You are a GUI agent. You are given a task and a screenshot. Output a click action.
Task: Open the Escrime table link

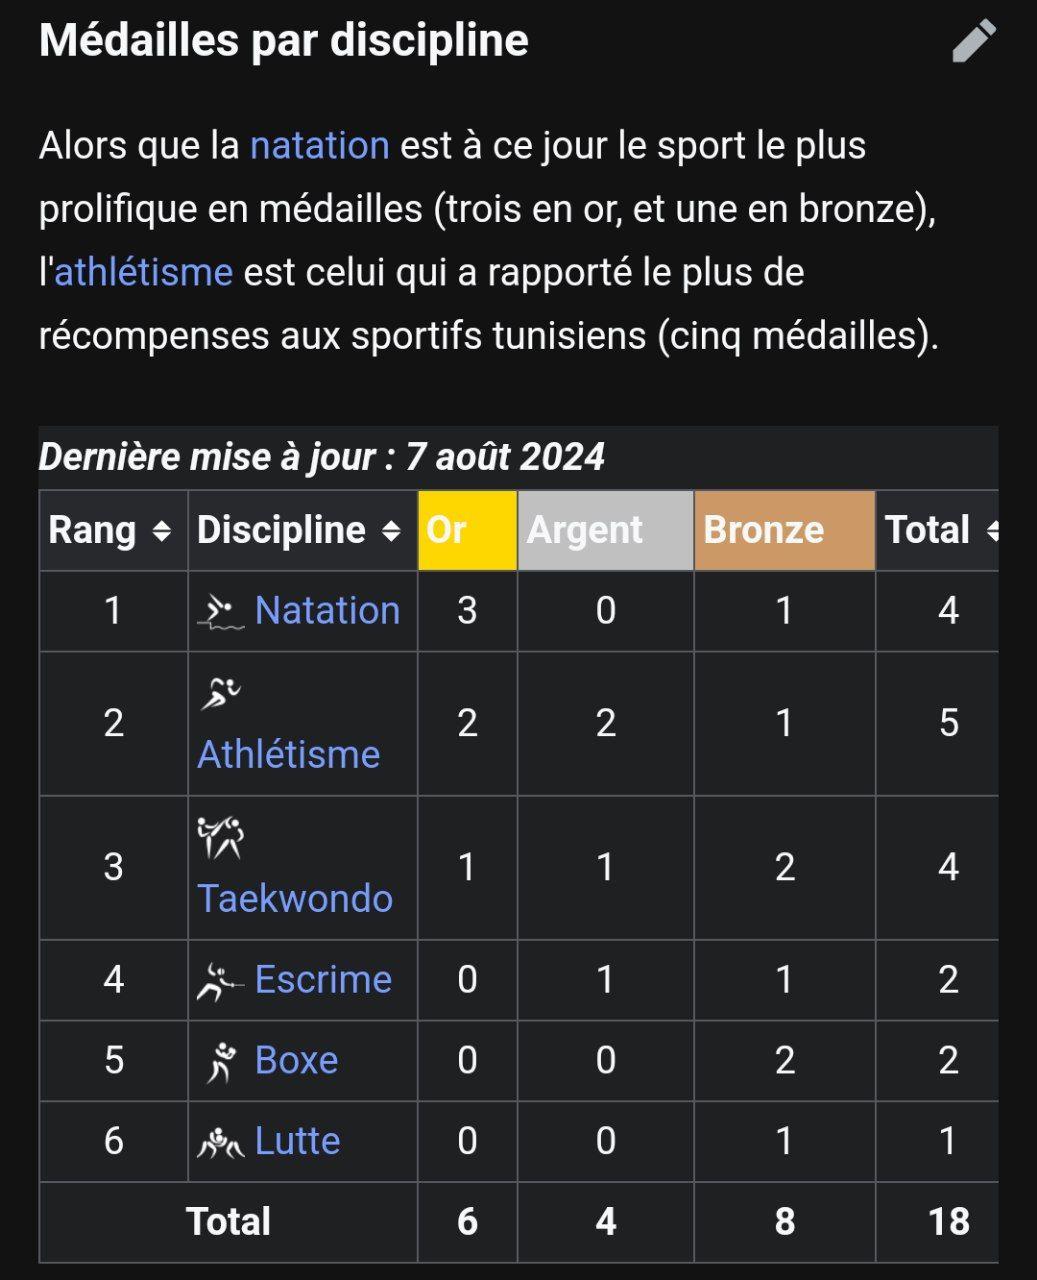(x=323, y=979)
